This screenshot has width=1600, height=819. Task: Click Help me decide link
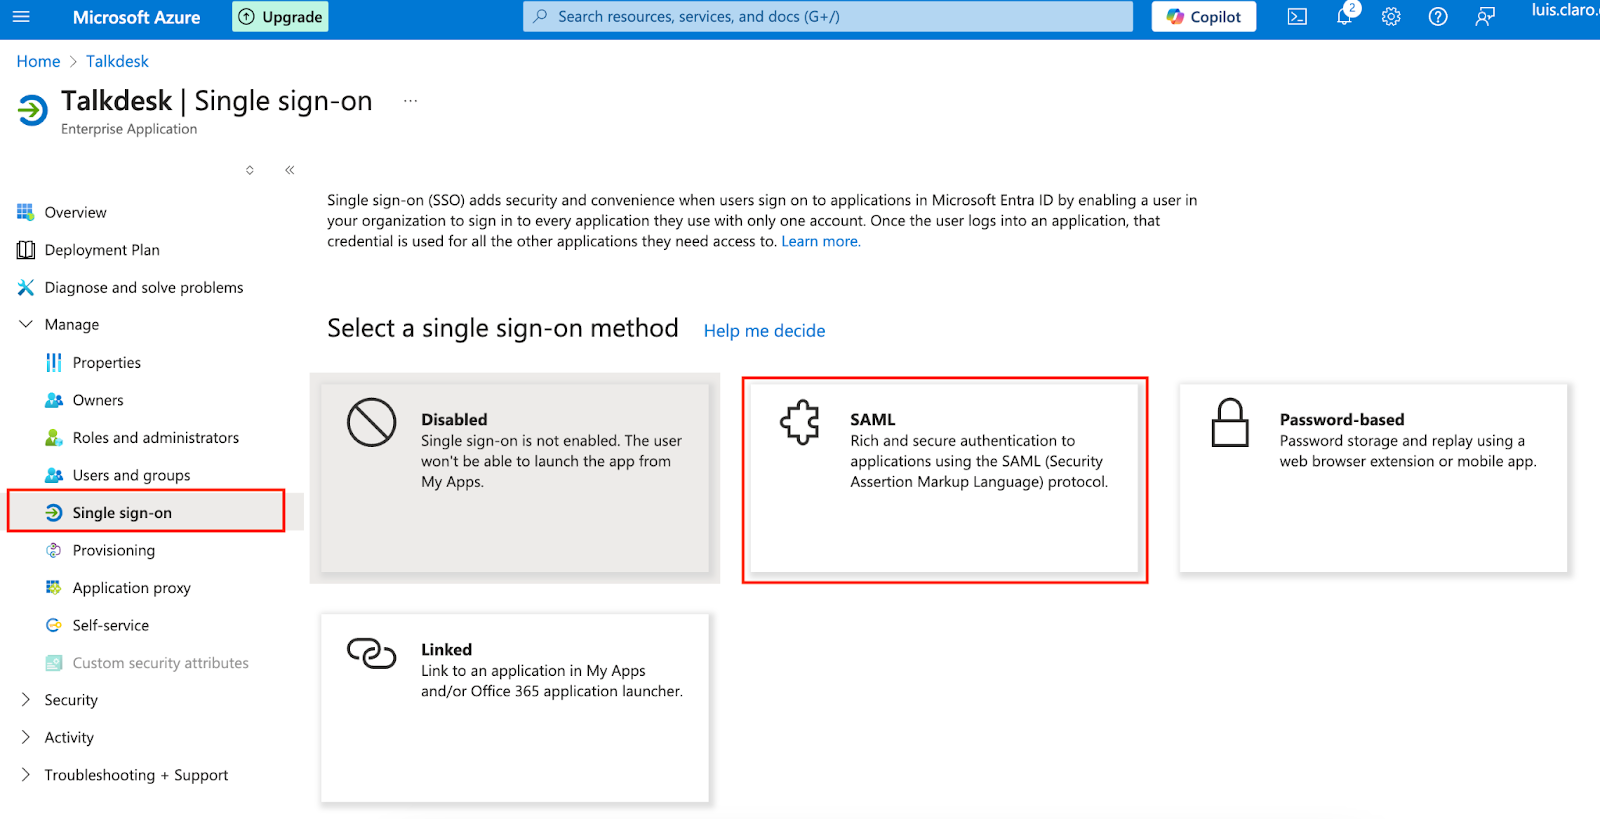pos(764,331)
